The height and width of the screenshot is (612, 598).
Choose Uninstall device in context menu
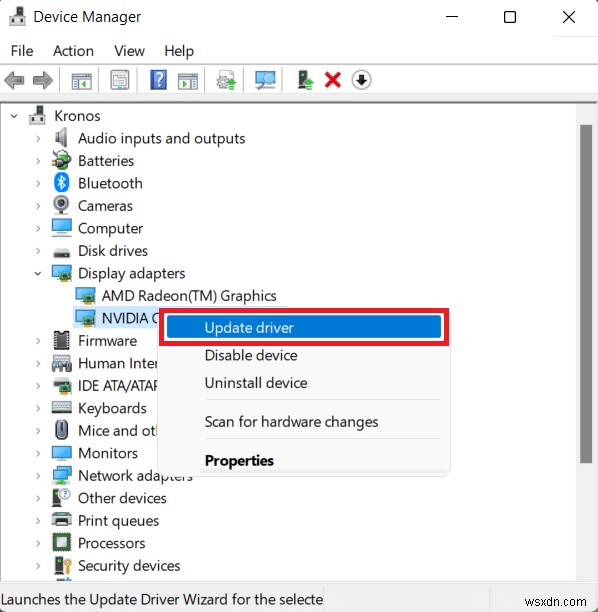click(304, 382)
